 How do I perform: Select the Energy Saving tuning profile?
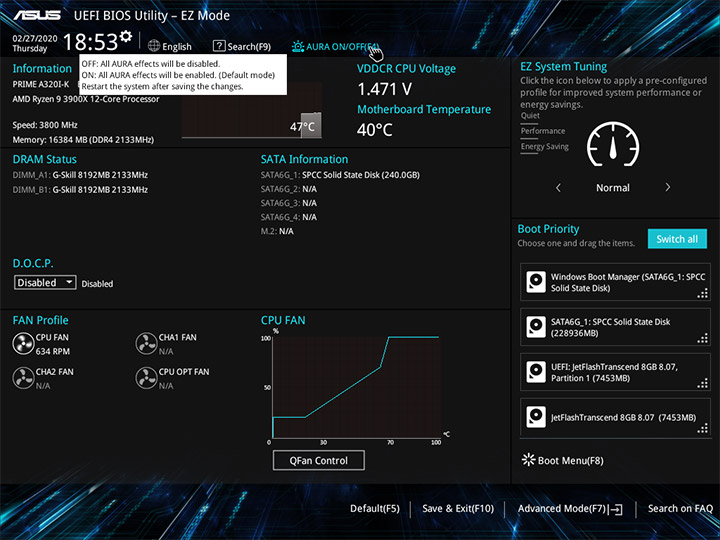tap(545, 147)
